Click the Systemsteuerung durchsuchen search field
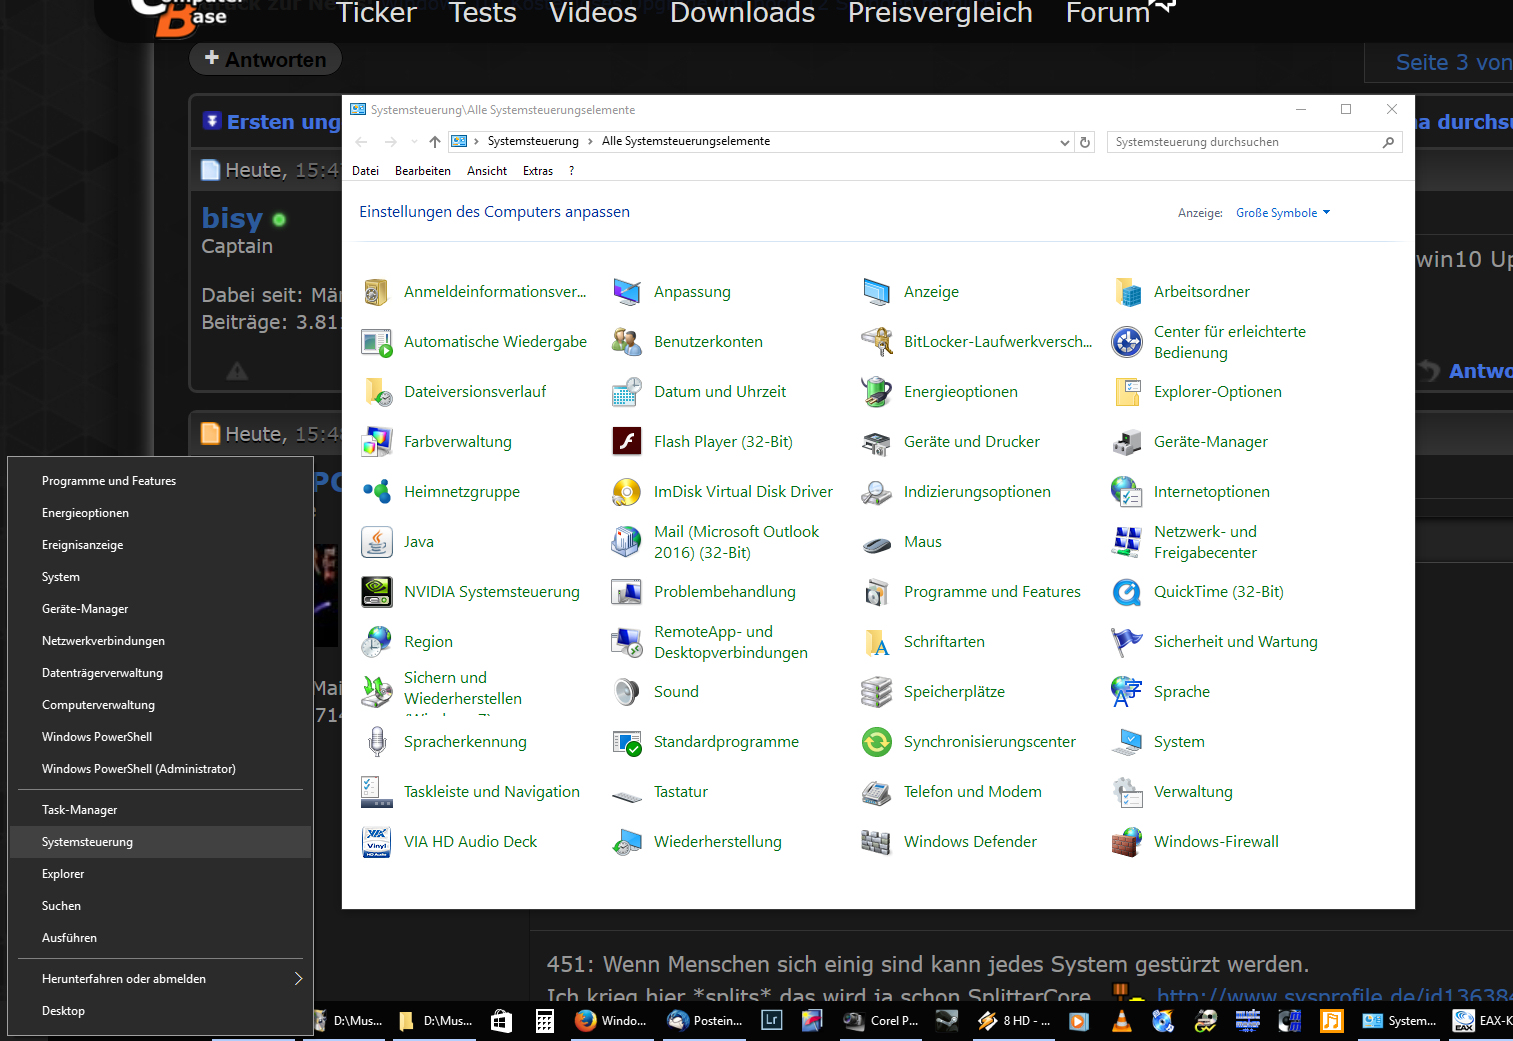Viewport: 1513px width, 1041px height. click(x=1254, y=142)
